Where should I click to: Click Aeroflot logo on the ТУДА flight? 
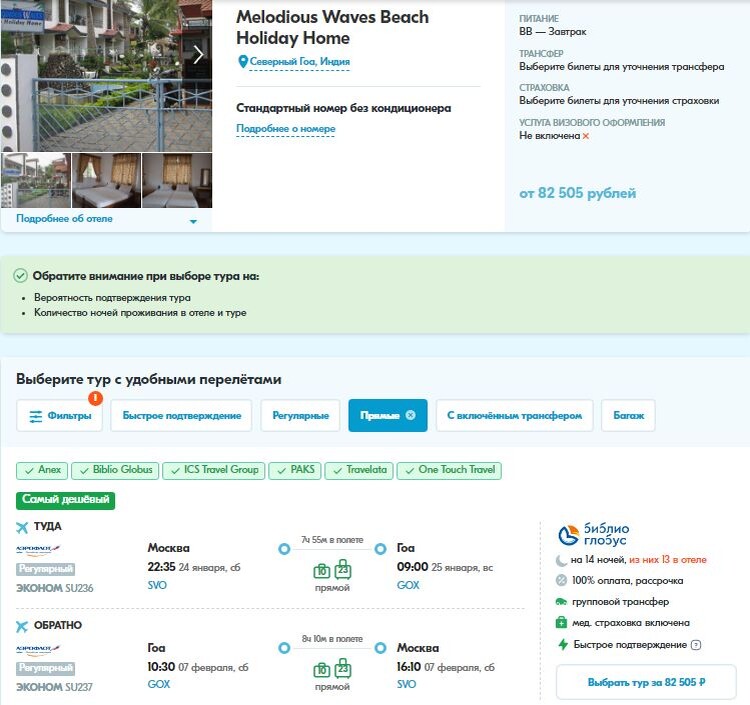click(38, 550)
